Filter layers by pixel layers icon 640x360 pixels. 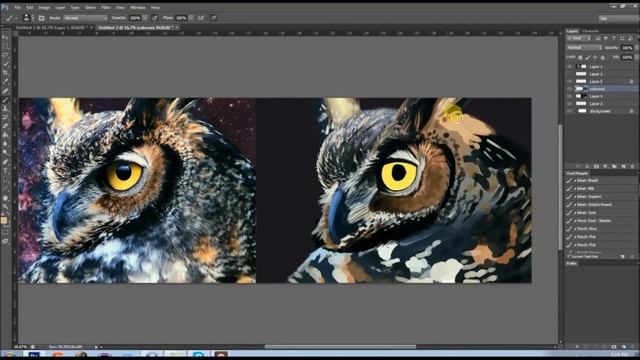598,38
